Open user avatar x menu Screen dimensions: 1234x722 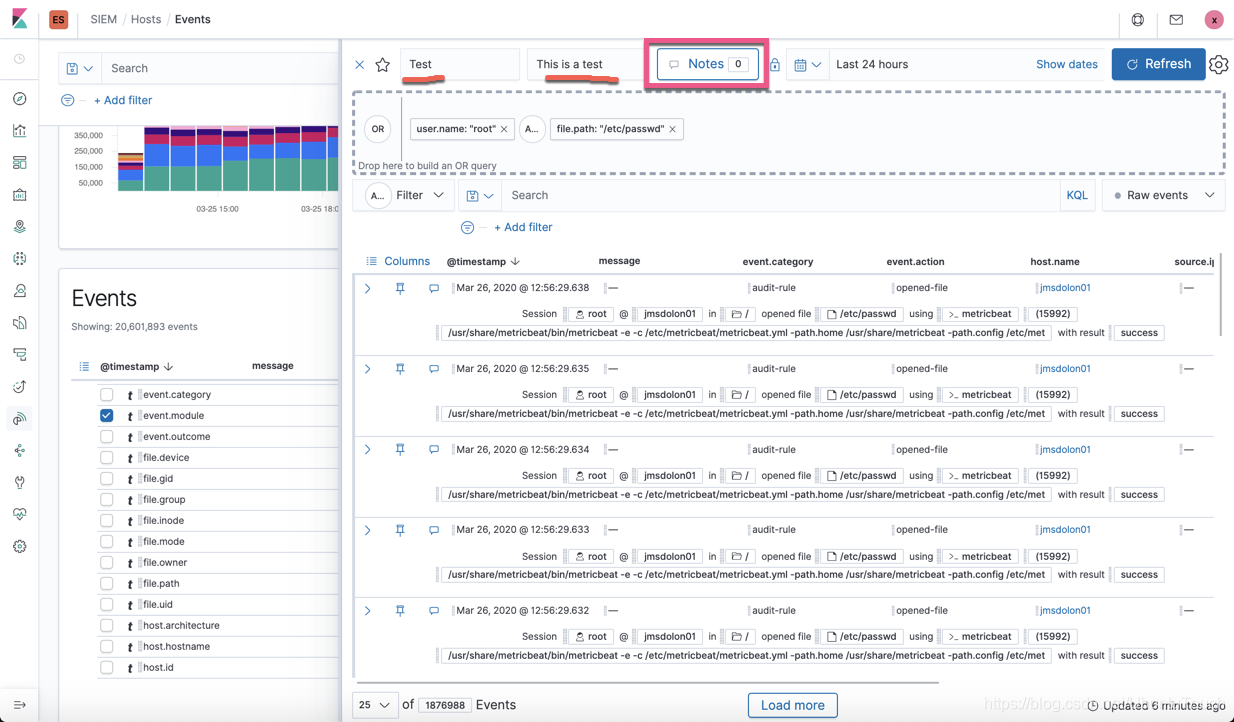(1214, 19)
